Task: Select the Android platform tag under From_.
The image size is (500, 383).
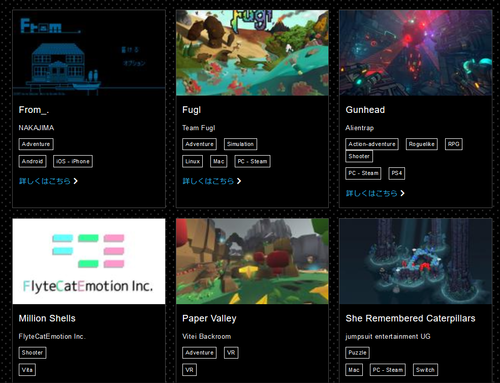Action: coord(32,161)
